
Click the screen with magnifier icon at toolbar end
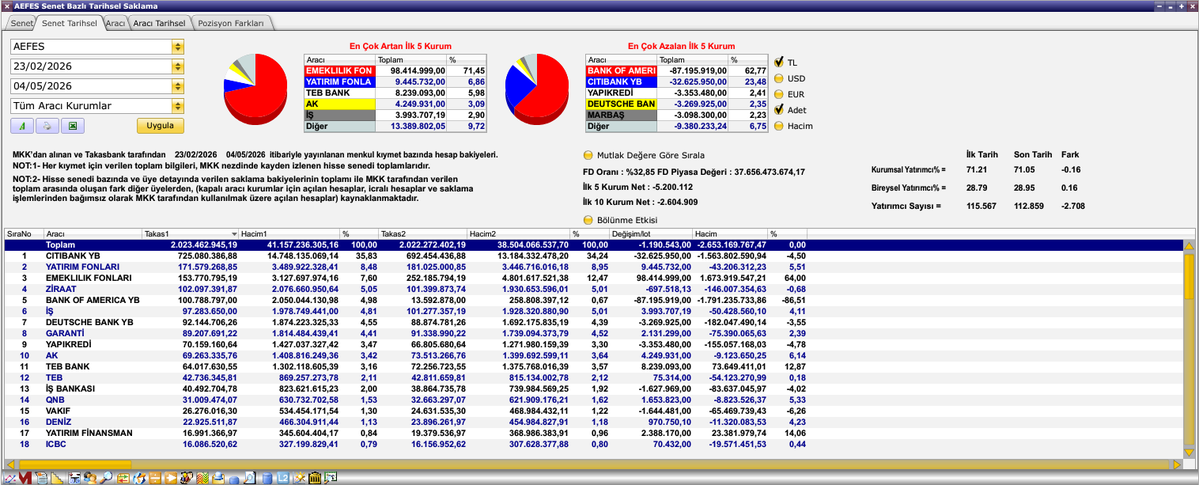coord(330,478)
